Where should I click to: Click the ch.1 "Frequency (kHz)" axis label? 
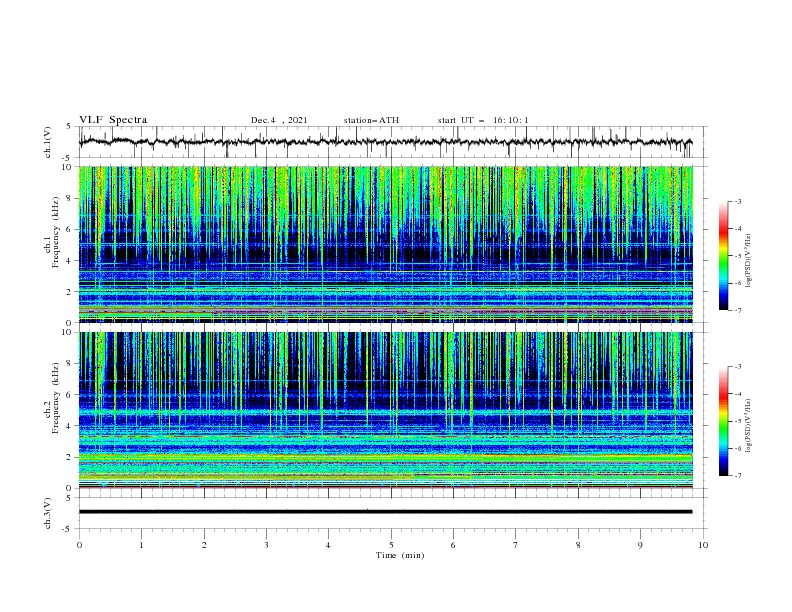point(55,230)
